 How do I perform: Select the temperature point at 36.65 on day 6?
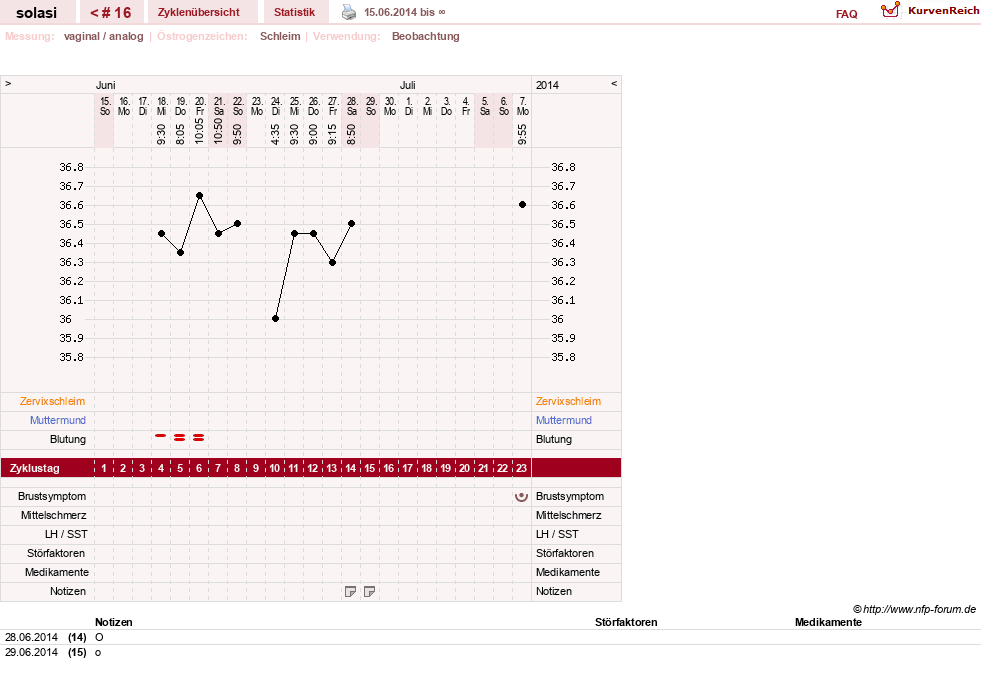pos(200,196)
